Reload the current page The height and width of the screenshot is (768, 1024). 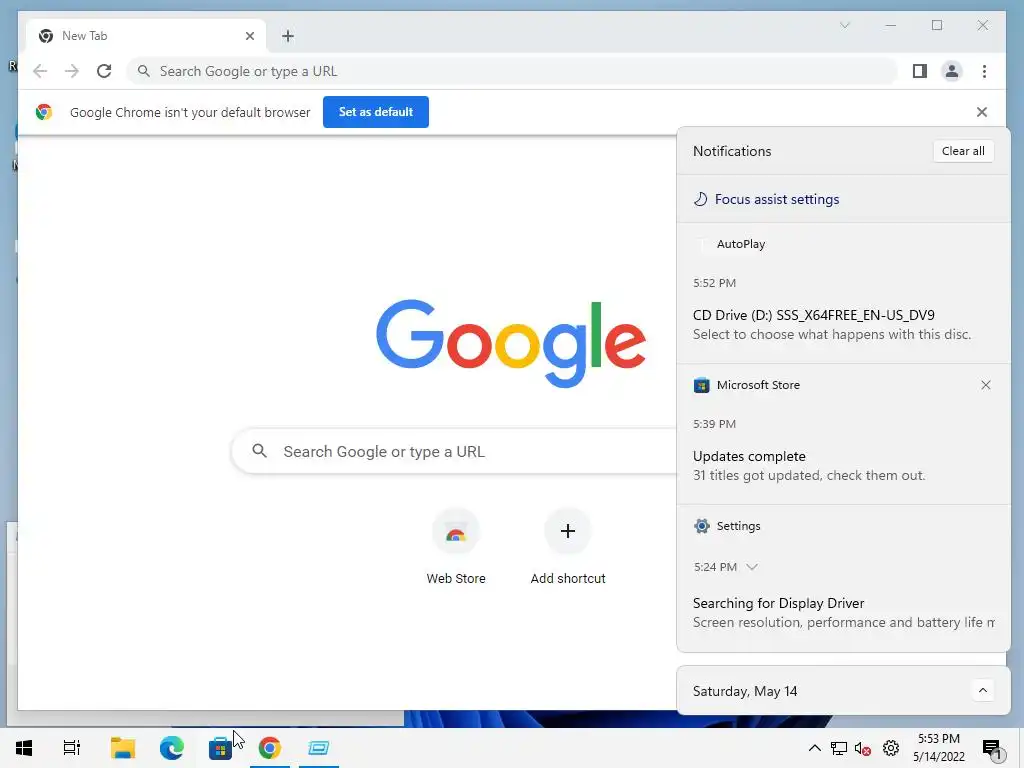coord(104,71)
